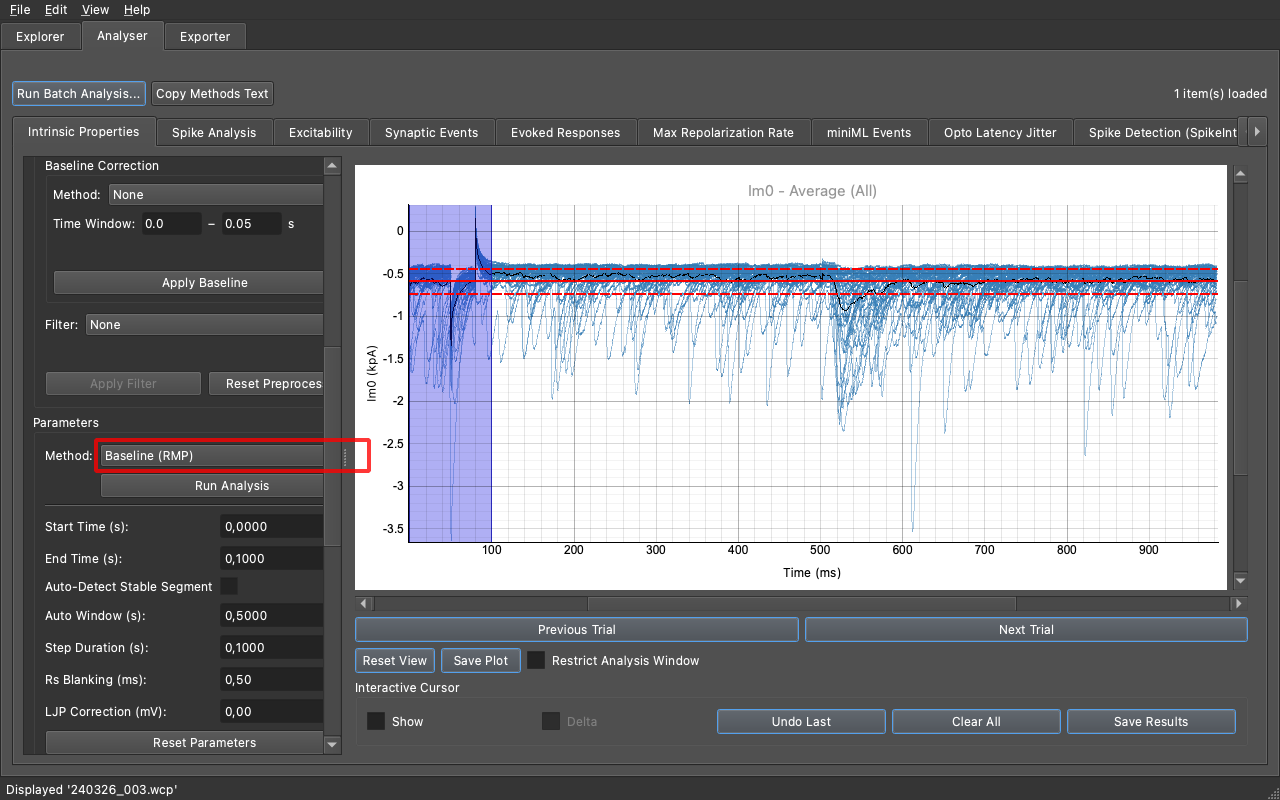The height and width of the screenshot is (800, 1280).
Task: Enable the Show cursor checkbox
Action: coord(376,721)
